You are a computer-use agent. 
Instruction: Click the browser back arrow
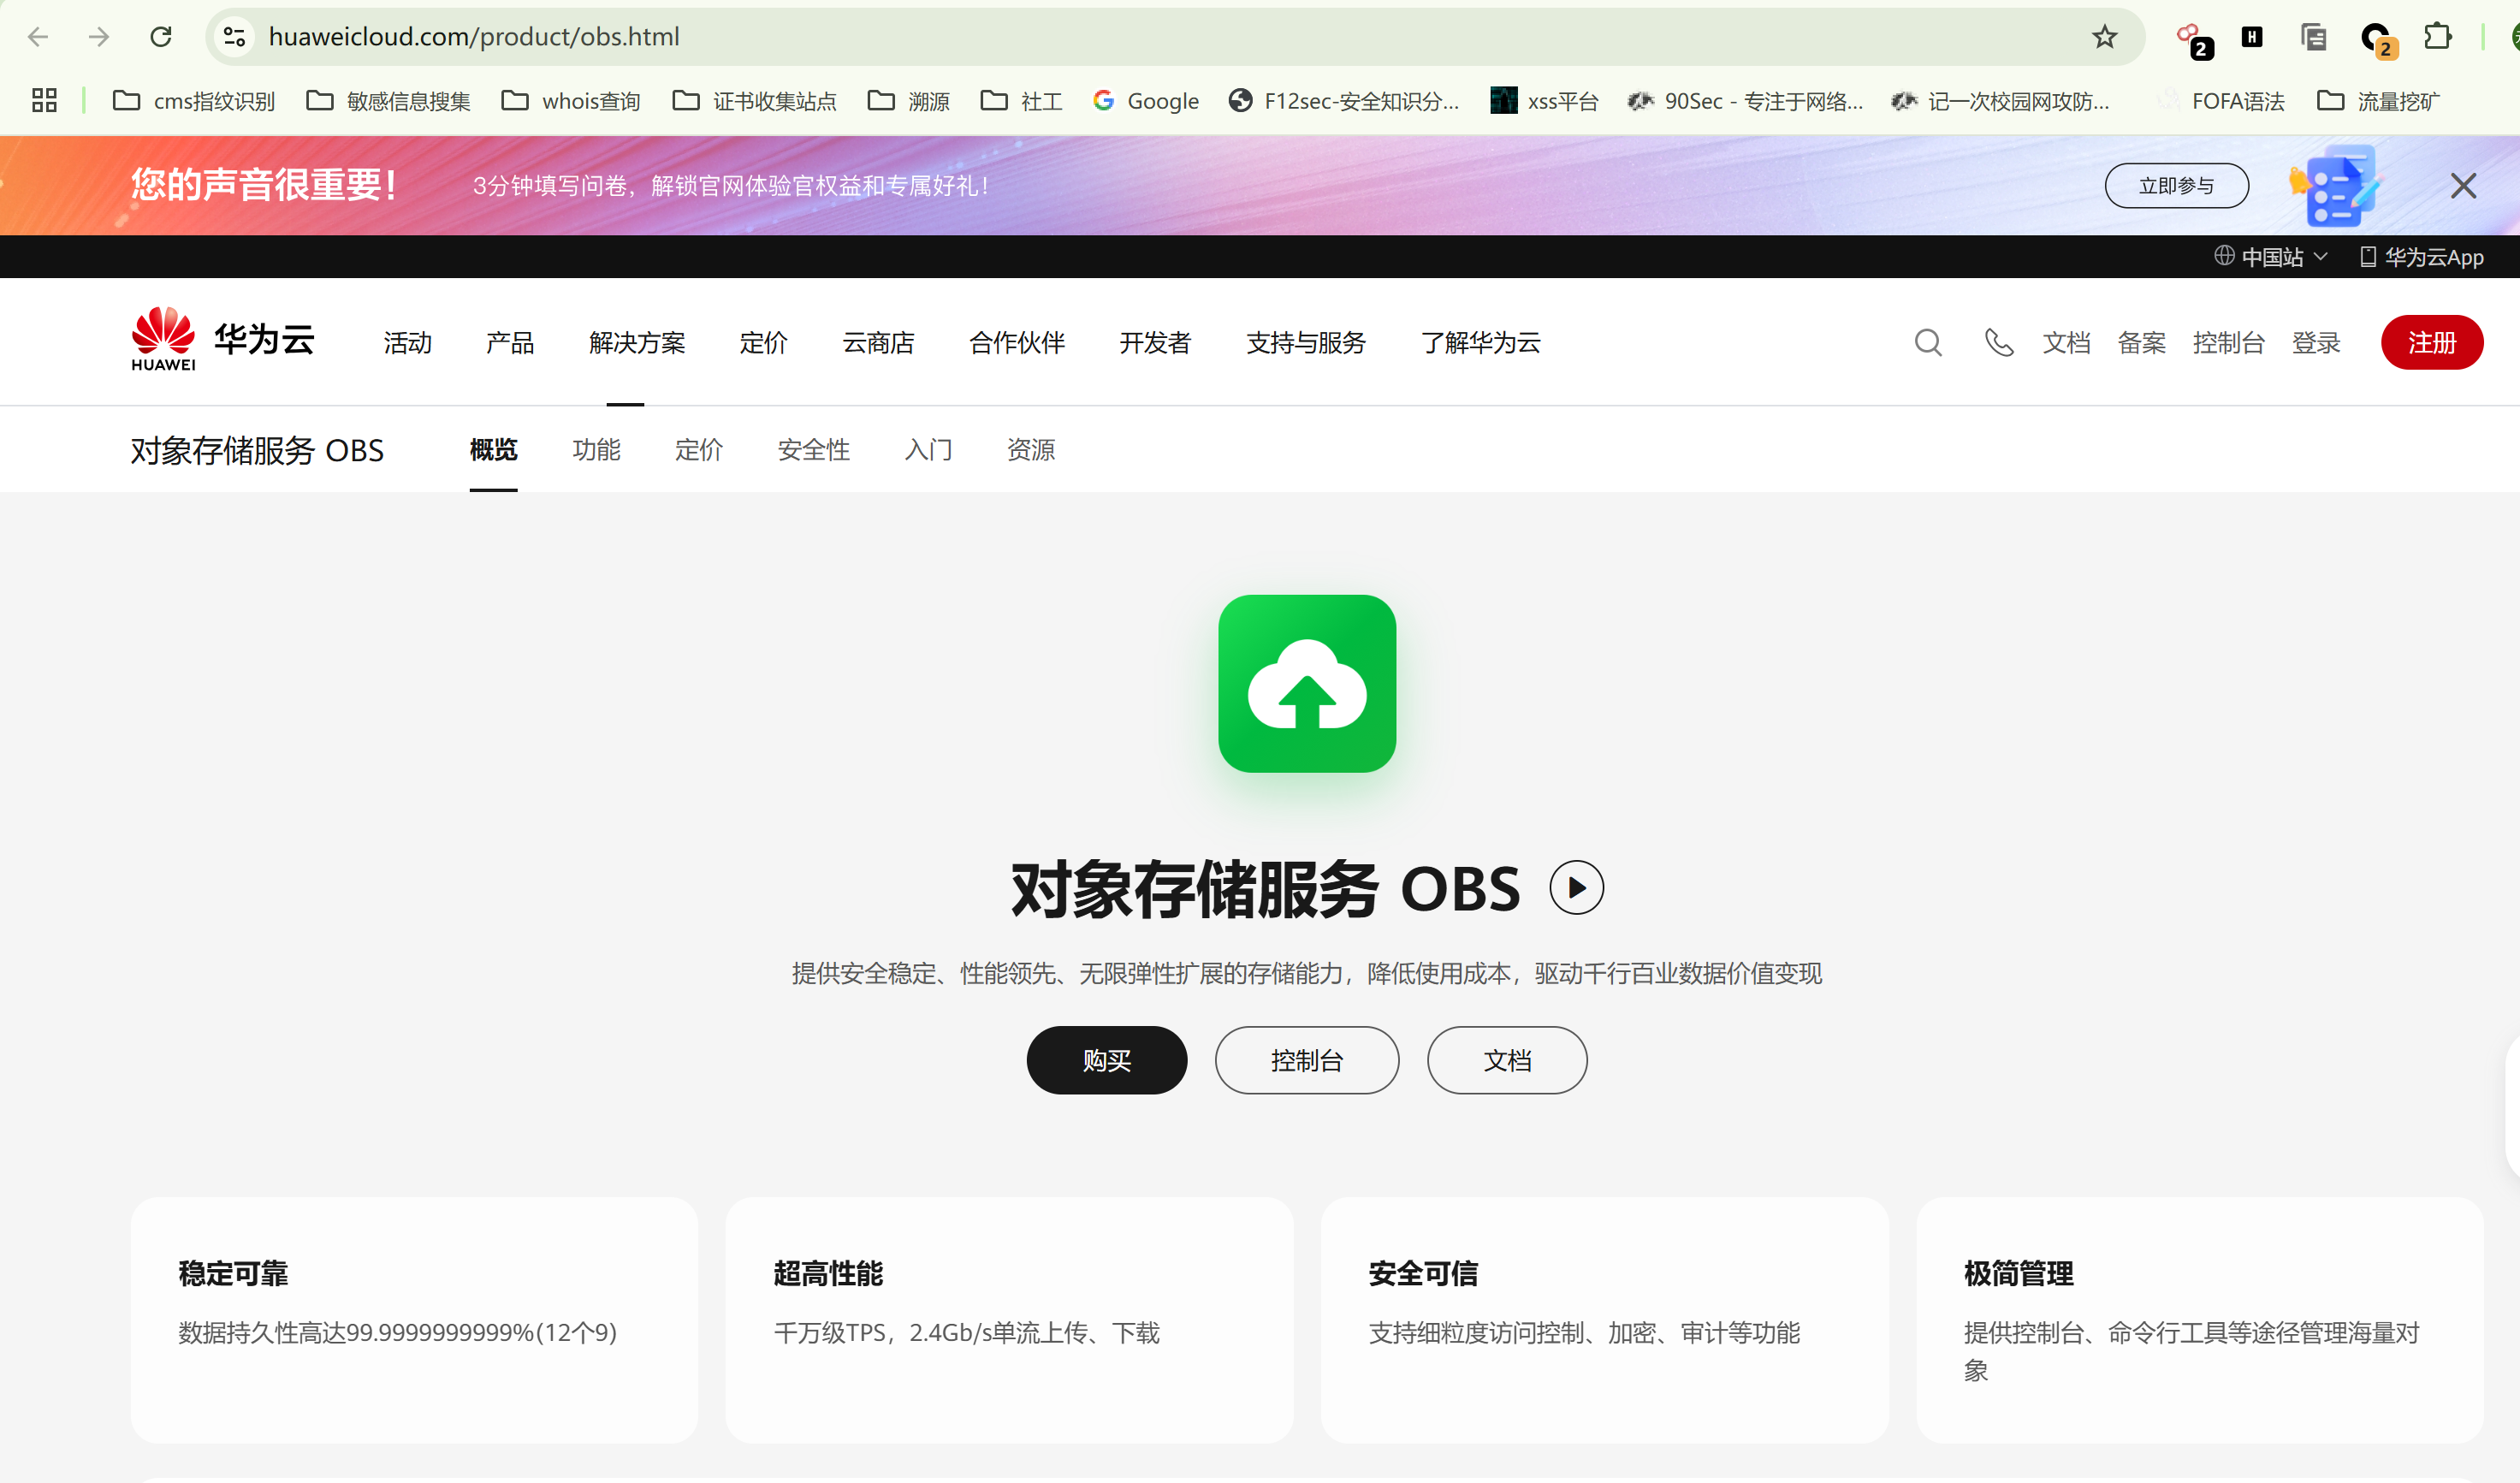38,37
